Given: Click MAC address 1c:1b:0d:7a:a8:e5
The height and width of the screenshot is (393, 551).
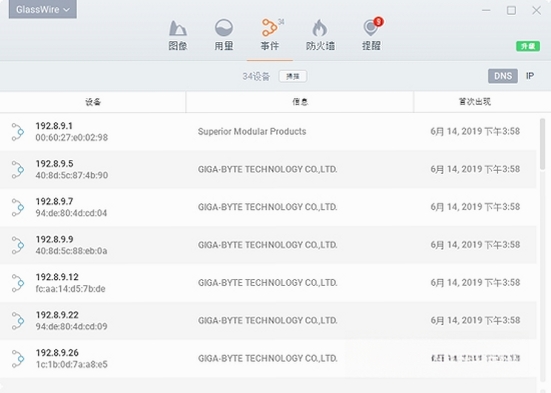Looking at the screenshot, I should [x=71, y=364].
